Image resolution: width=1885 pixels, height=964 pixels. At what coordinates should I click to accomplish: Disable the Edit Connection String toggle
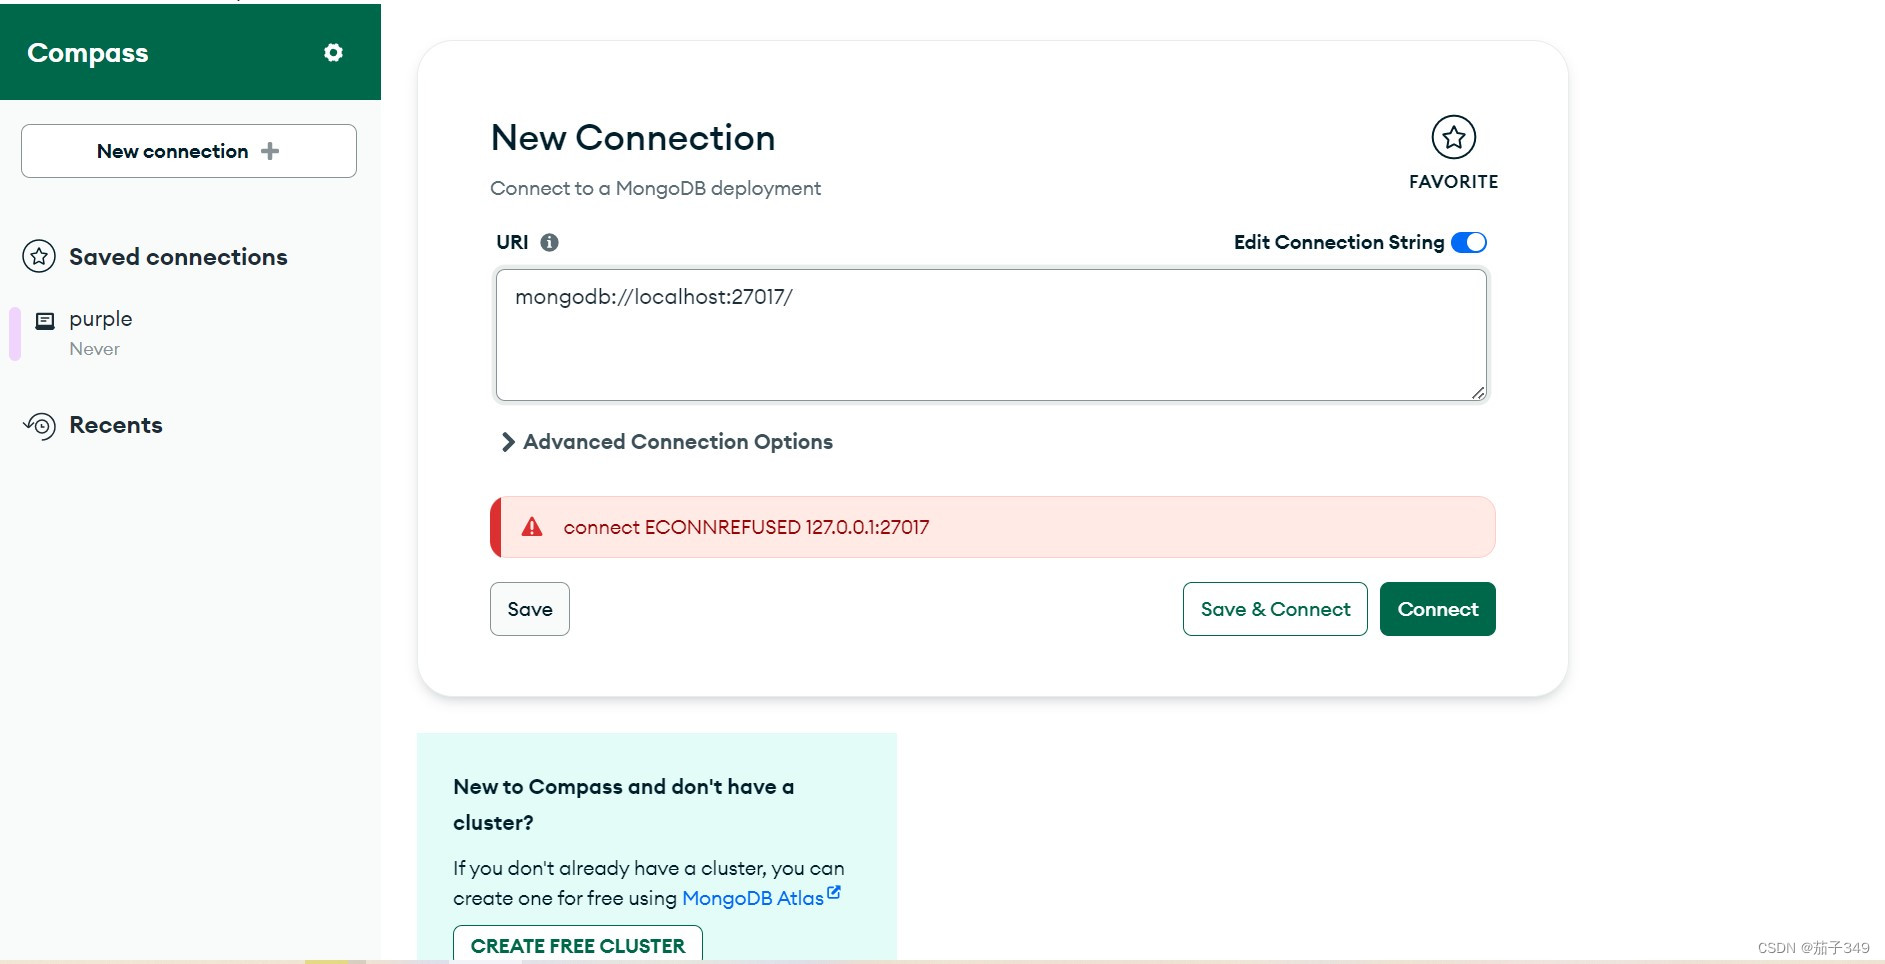coord(1468,242)
